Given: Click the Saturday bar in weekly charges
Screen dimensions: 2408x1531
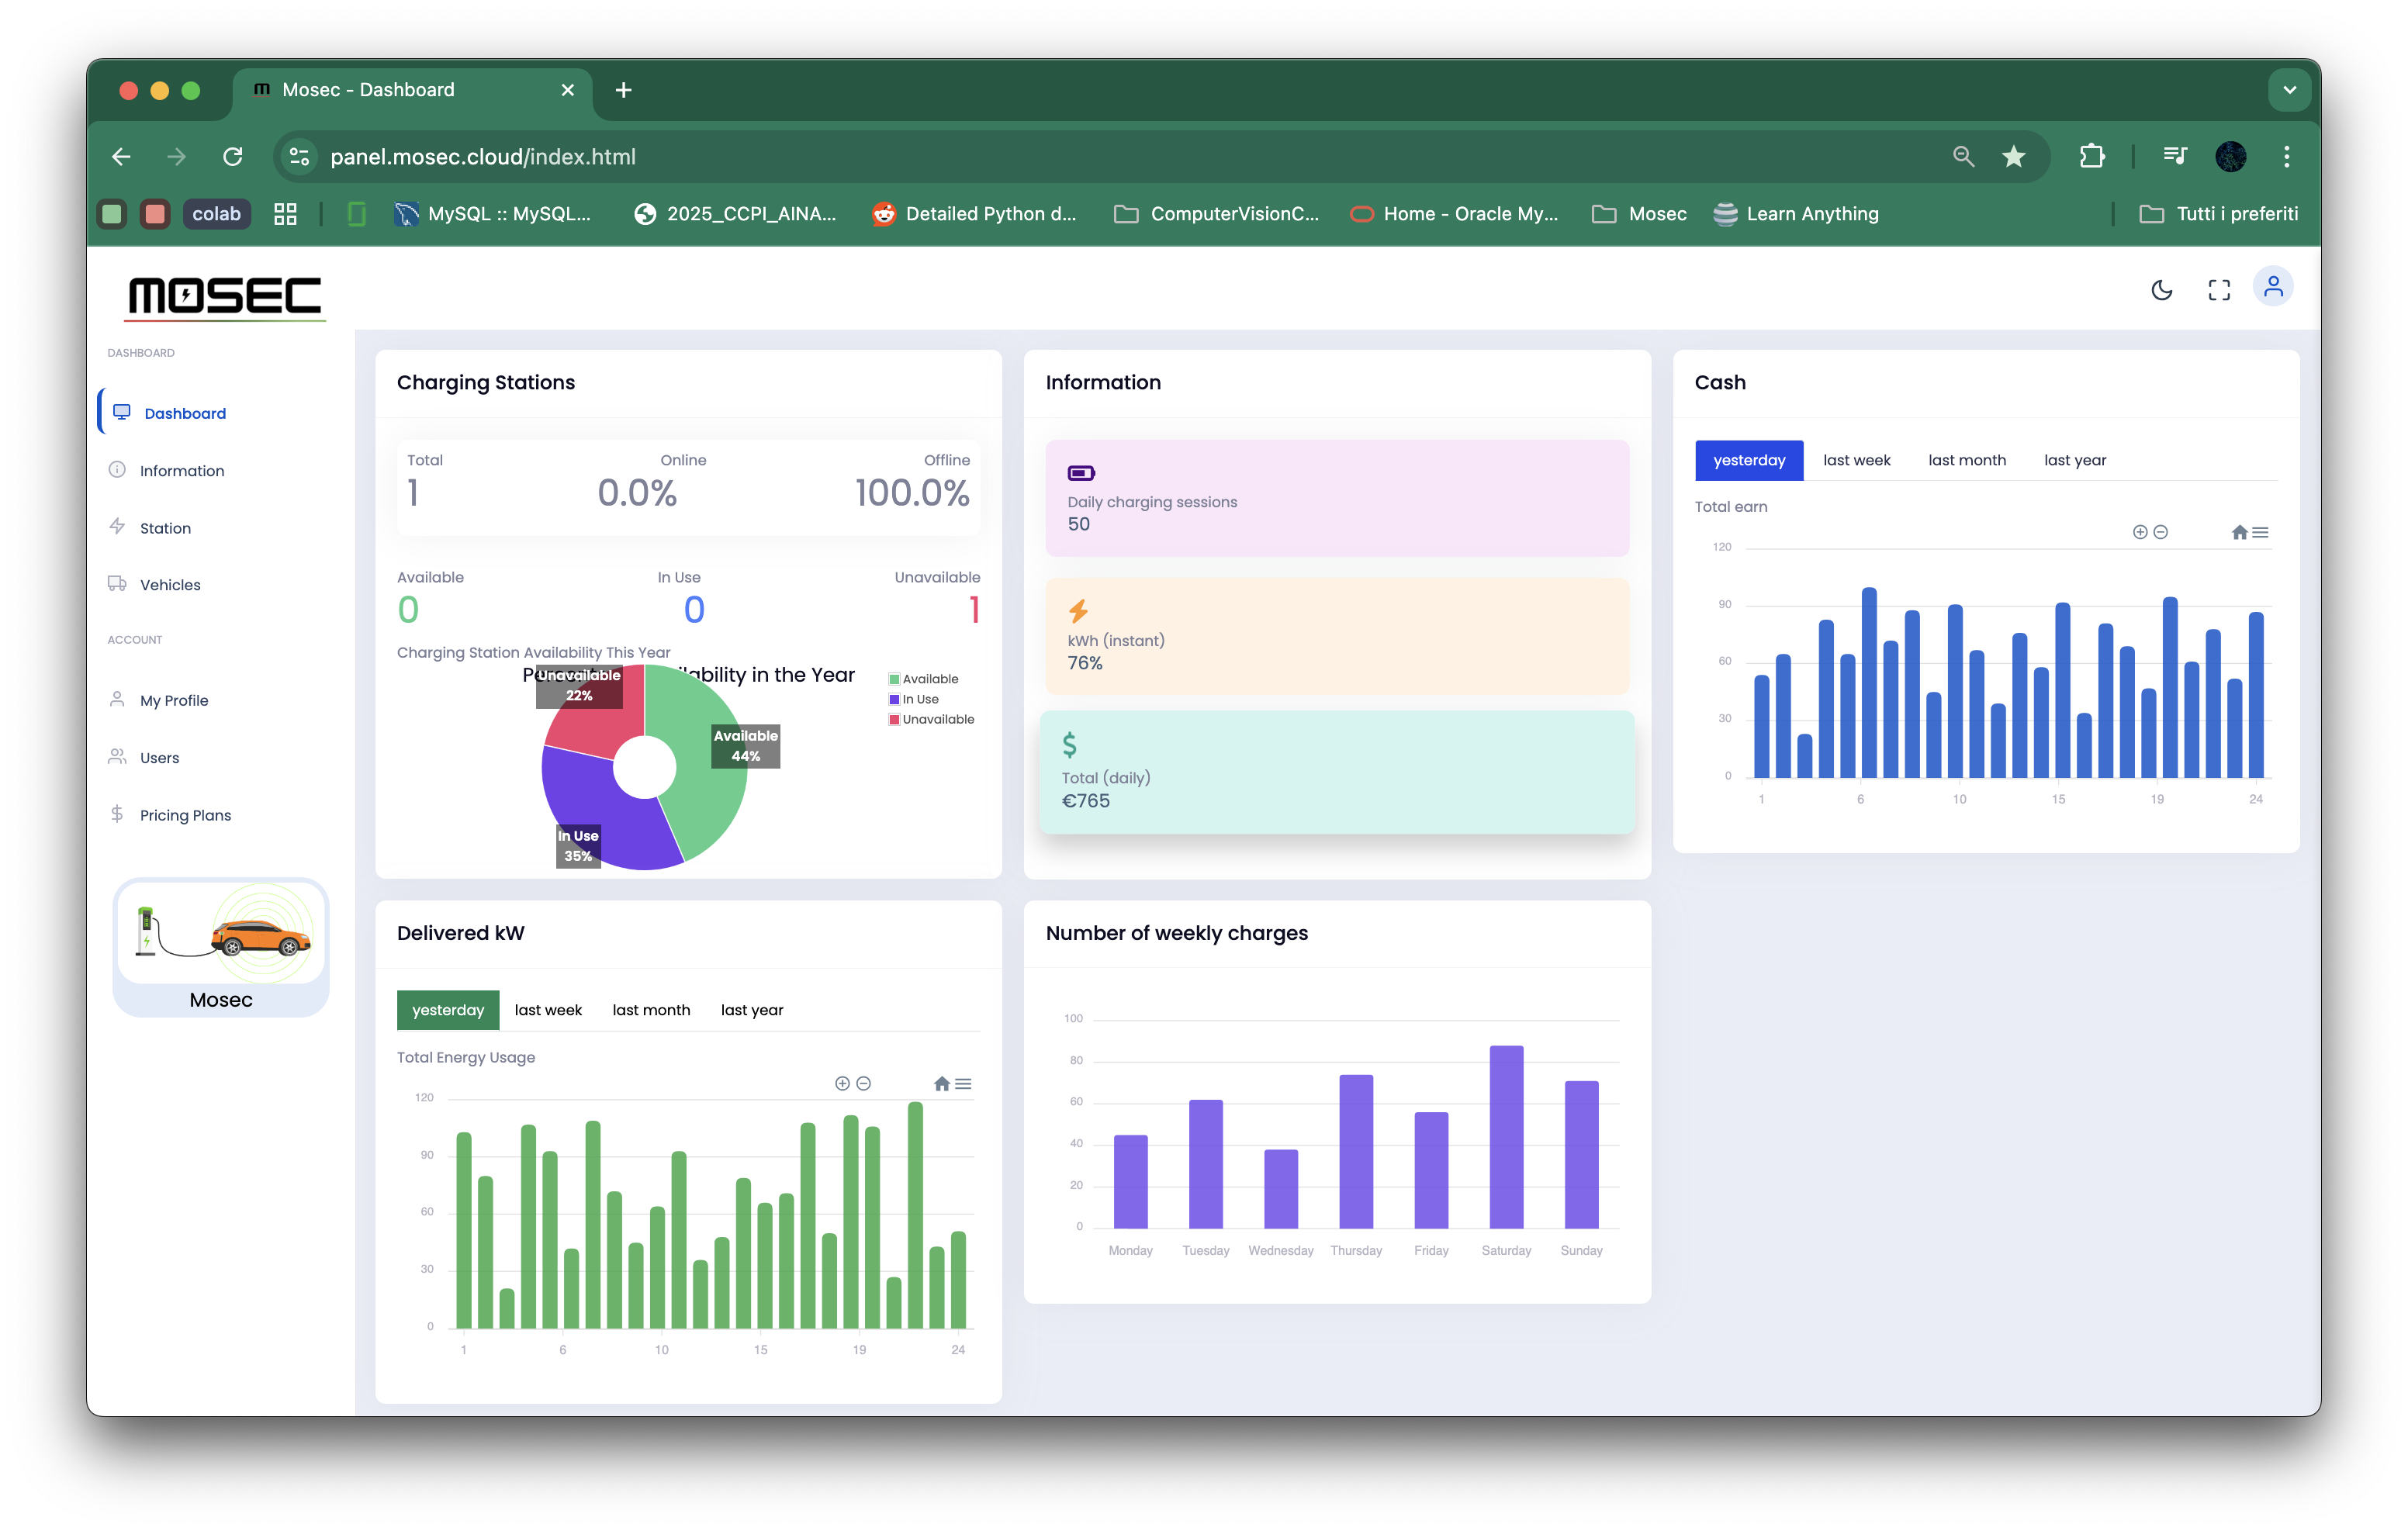Looking at the screenshot, I should coord(1506,1137).
